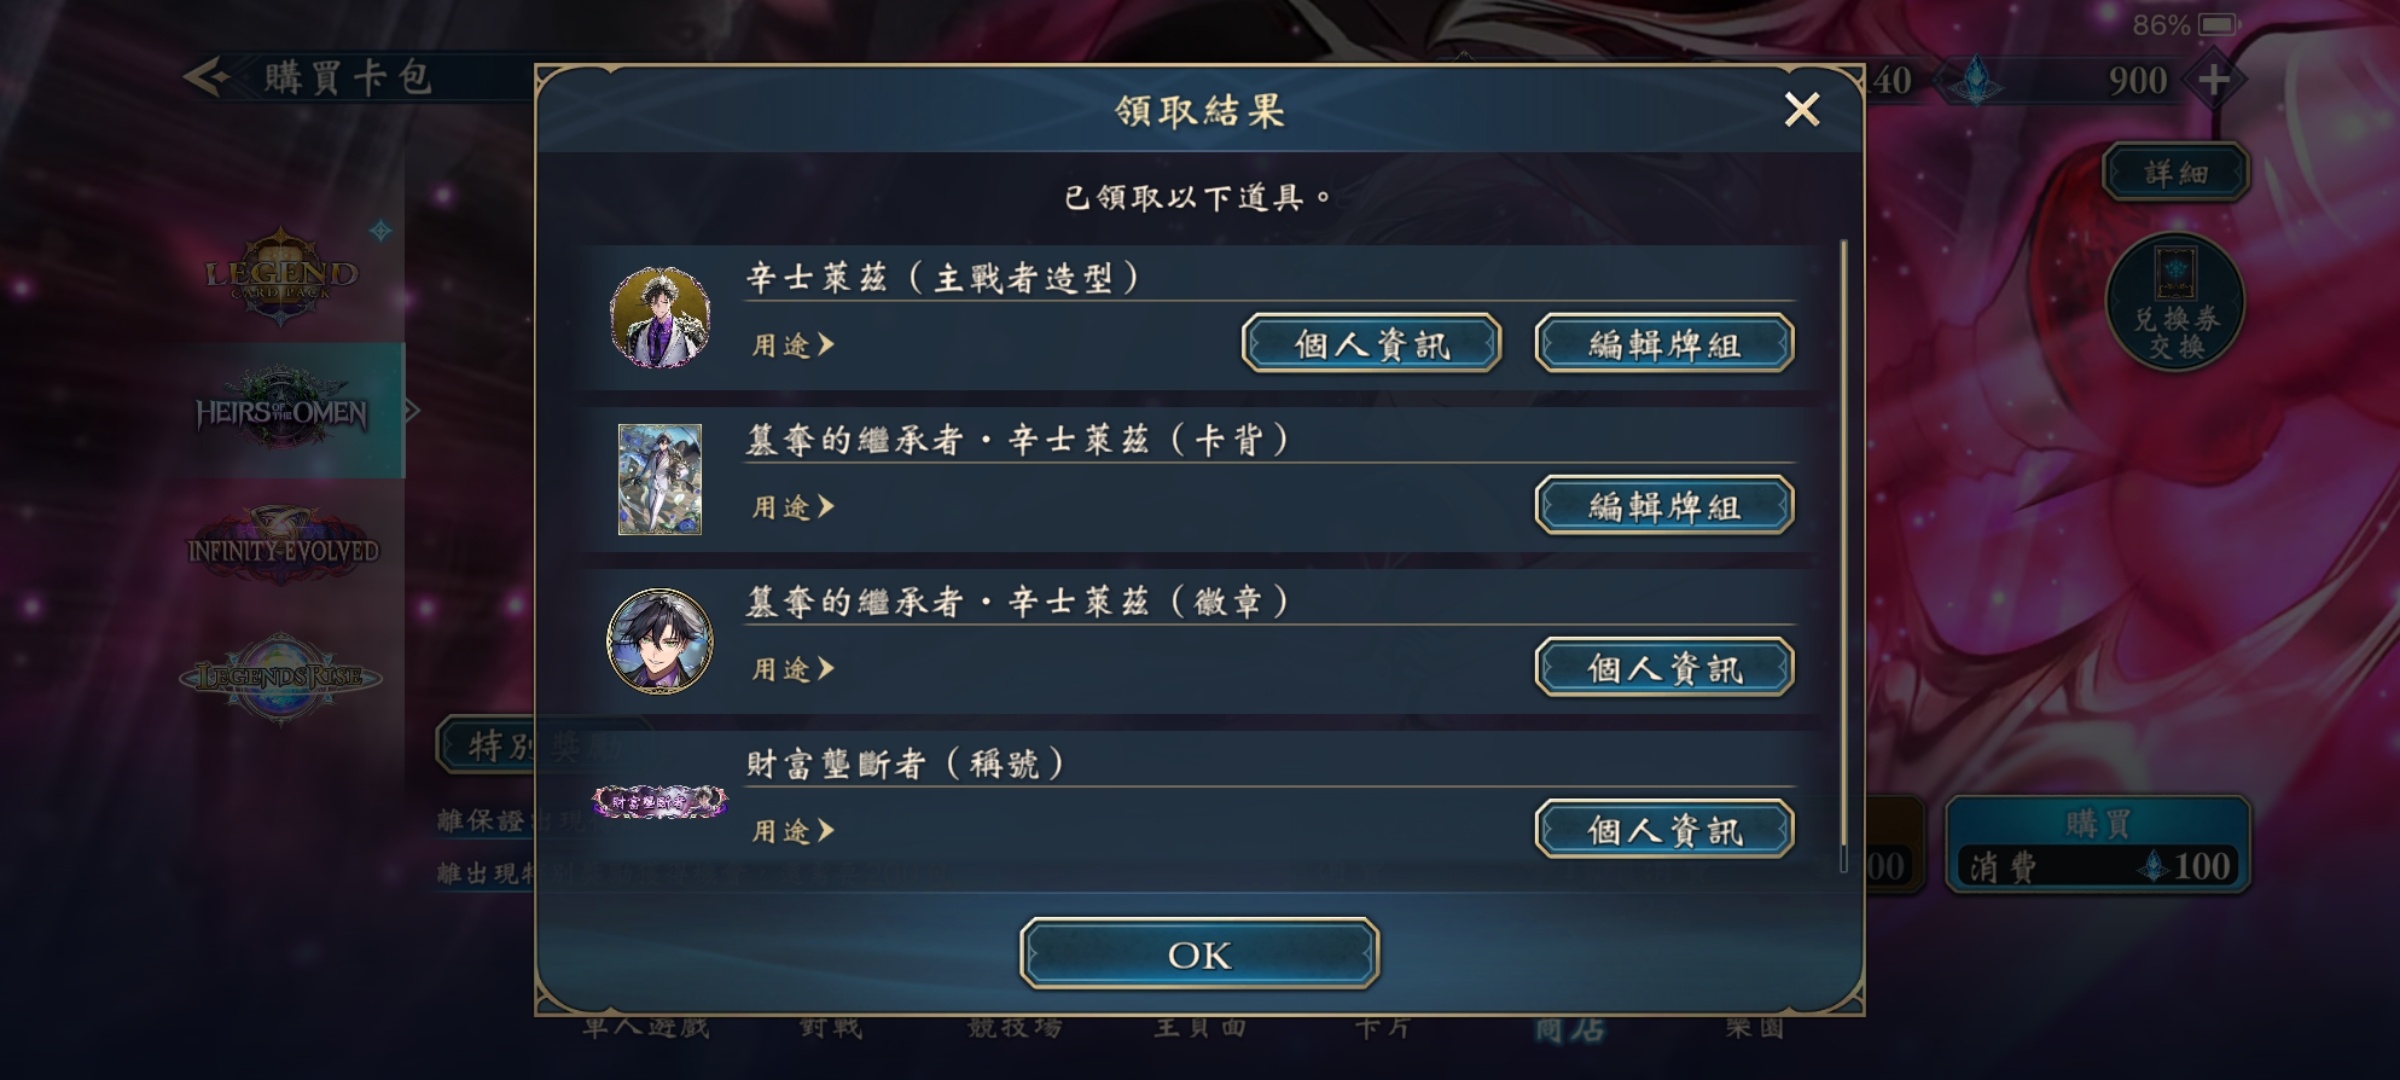Screen dimensions: 2400x1080
Task: Click the reward list vertical scrollbar
Action: click(1843, 555)
